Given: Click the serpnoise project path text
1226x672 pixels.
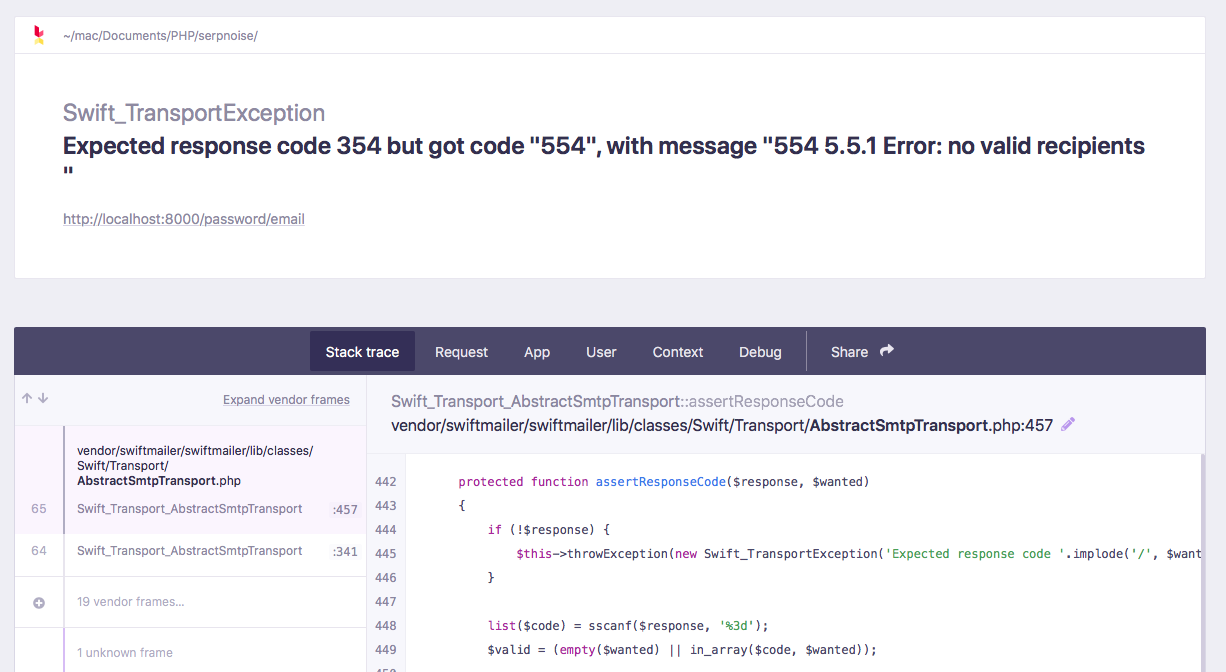Looking at the screenshot, I should click(160, 35).
